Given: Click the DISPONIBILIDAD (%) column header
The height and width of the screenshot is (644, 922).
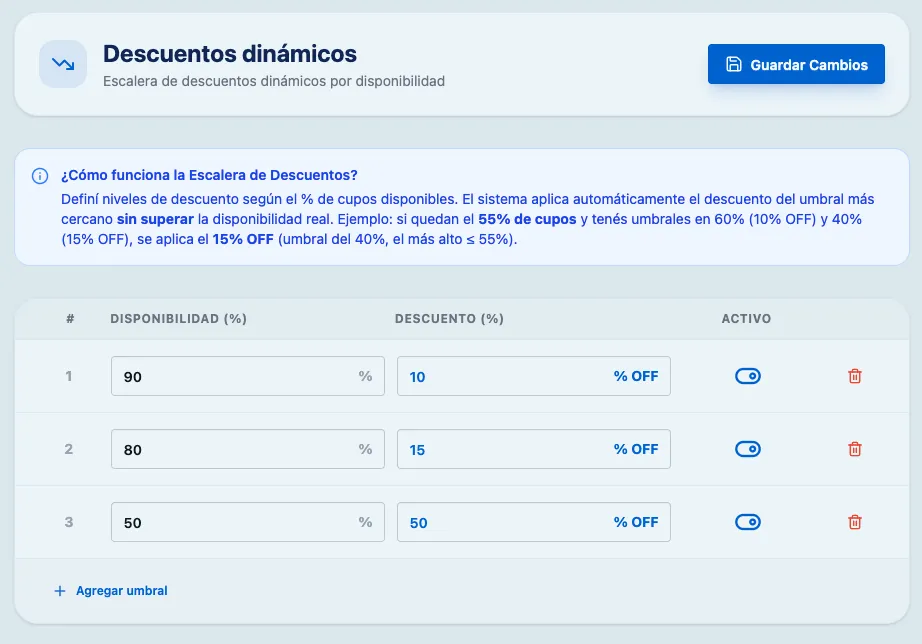Looking at the screenshot, I should click(178, 319).
